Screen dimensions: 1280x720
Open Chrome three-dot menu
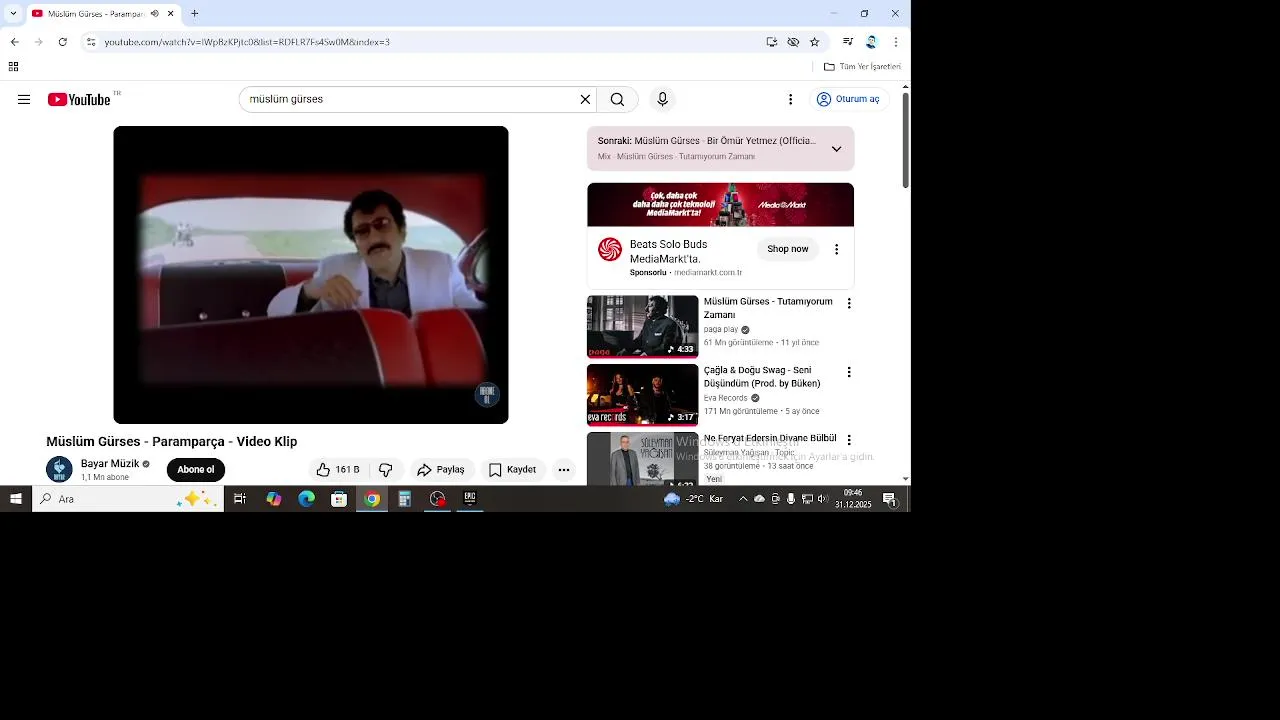[895, 42]
